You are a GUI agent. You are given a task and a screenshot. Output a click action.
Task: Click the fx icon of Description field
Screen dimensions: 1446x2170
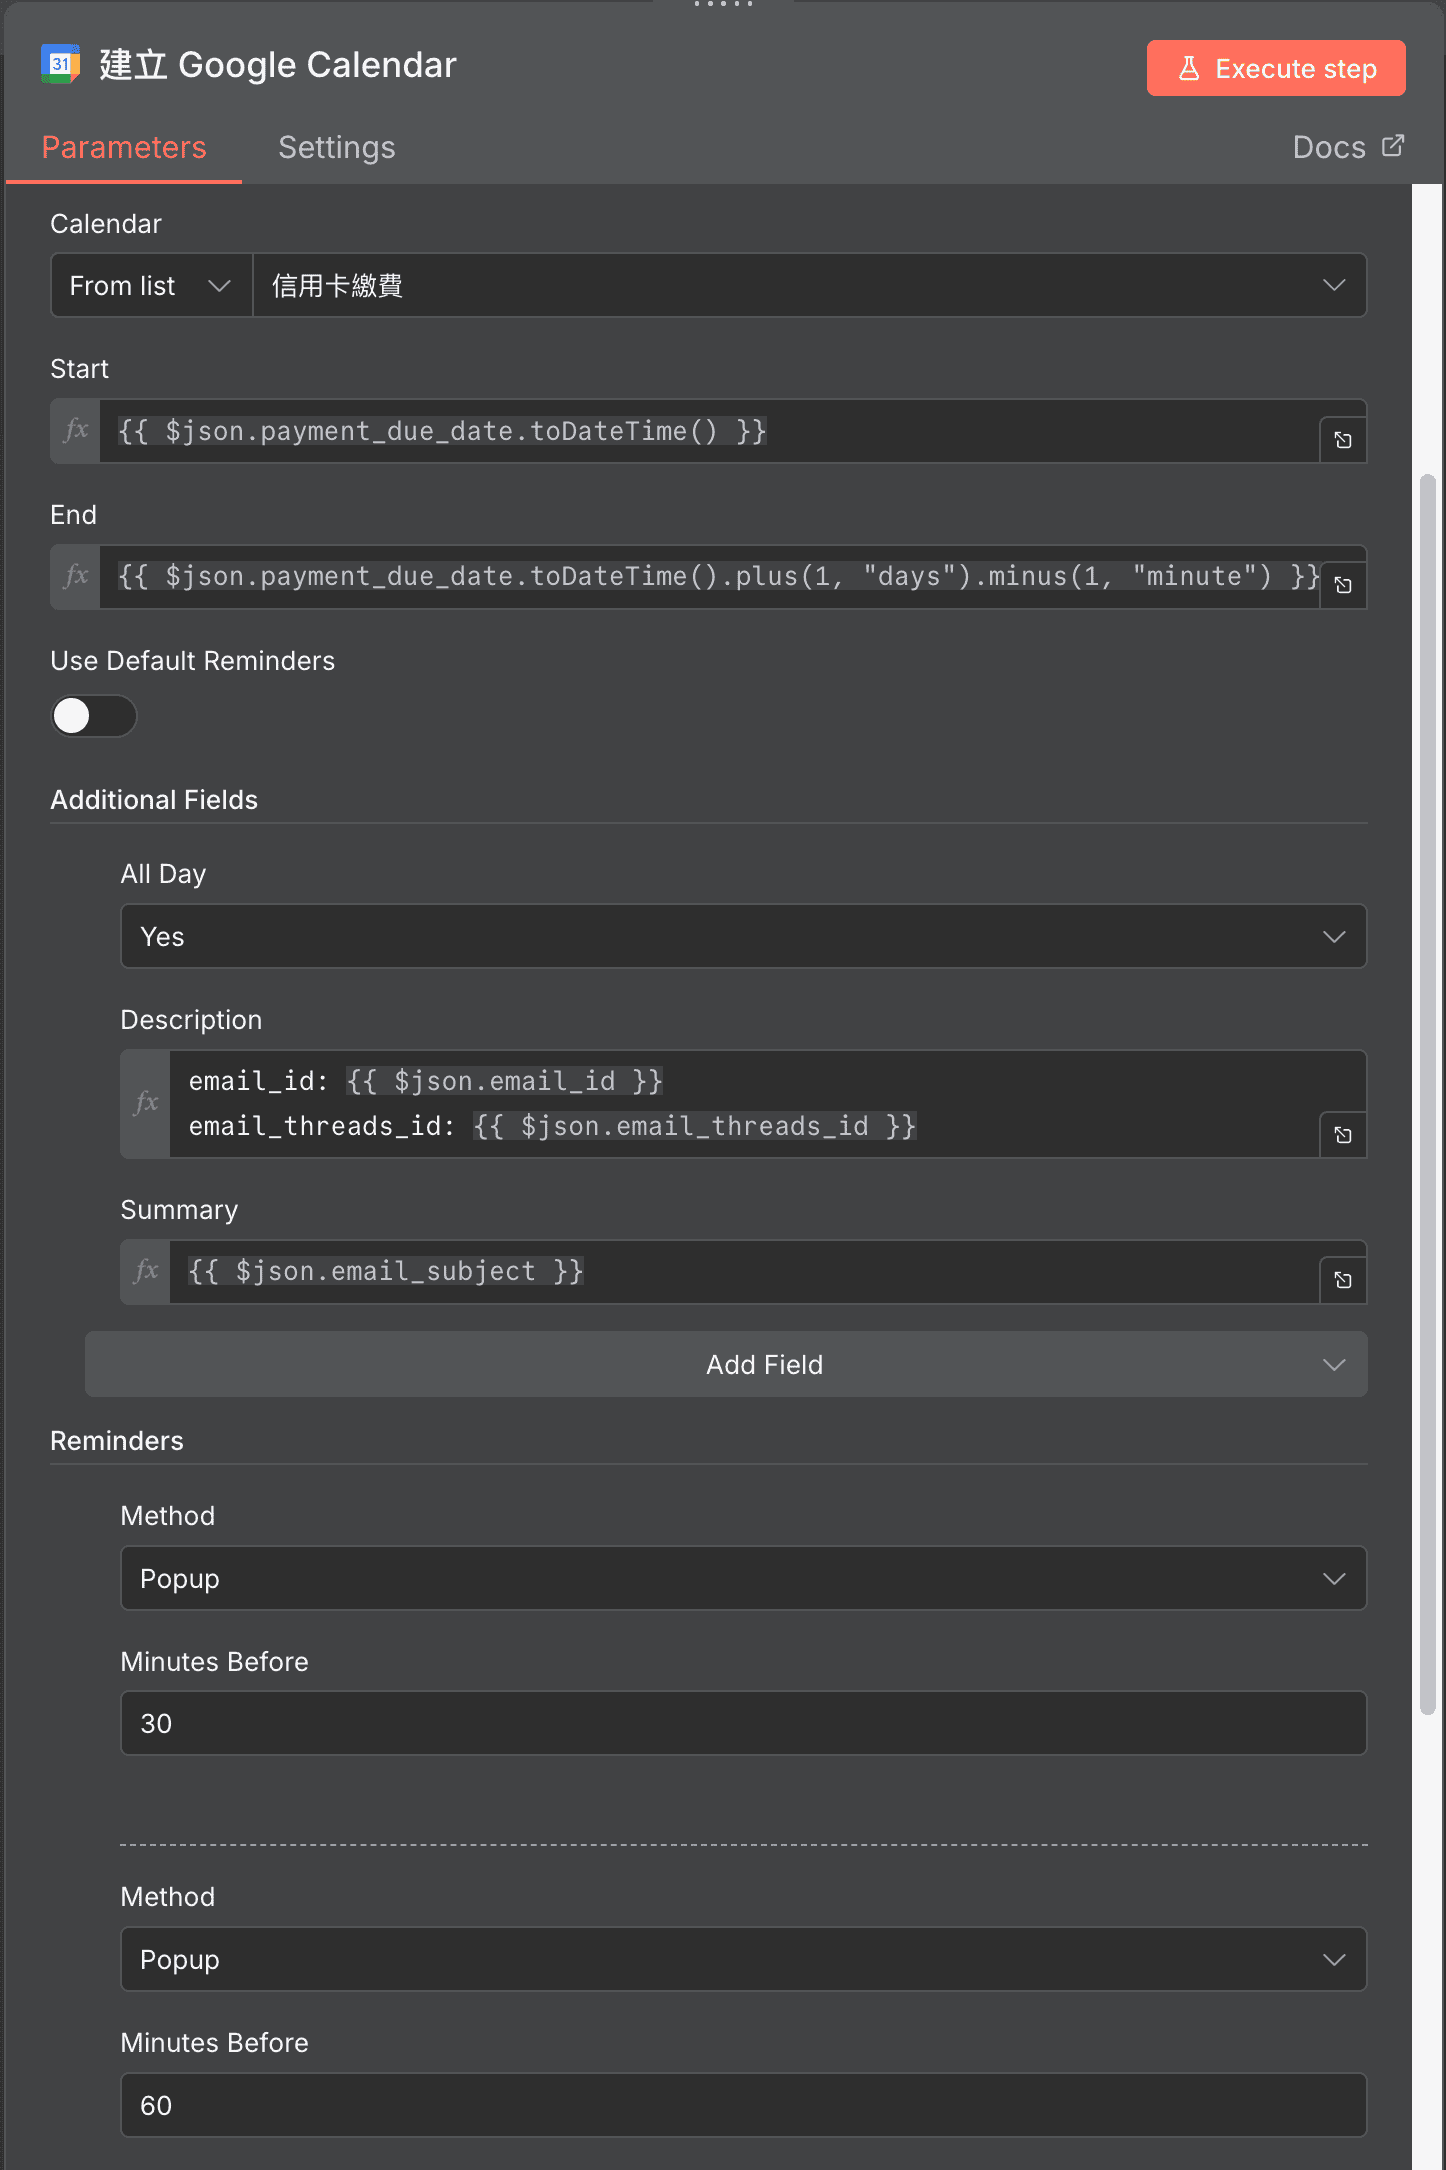[146, 1103]
